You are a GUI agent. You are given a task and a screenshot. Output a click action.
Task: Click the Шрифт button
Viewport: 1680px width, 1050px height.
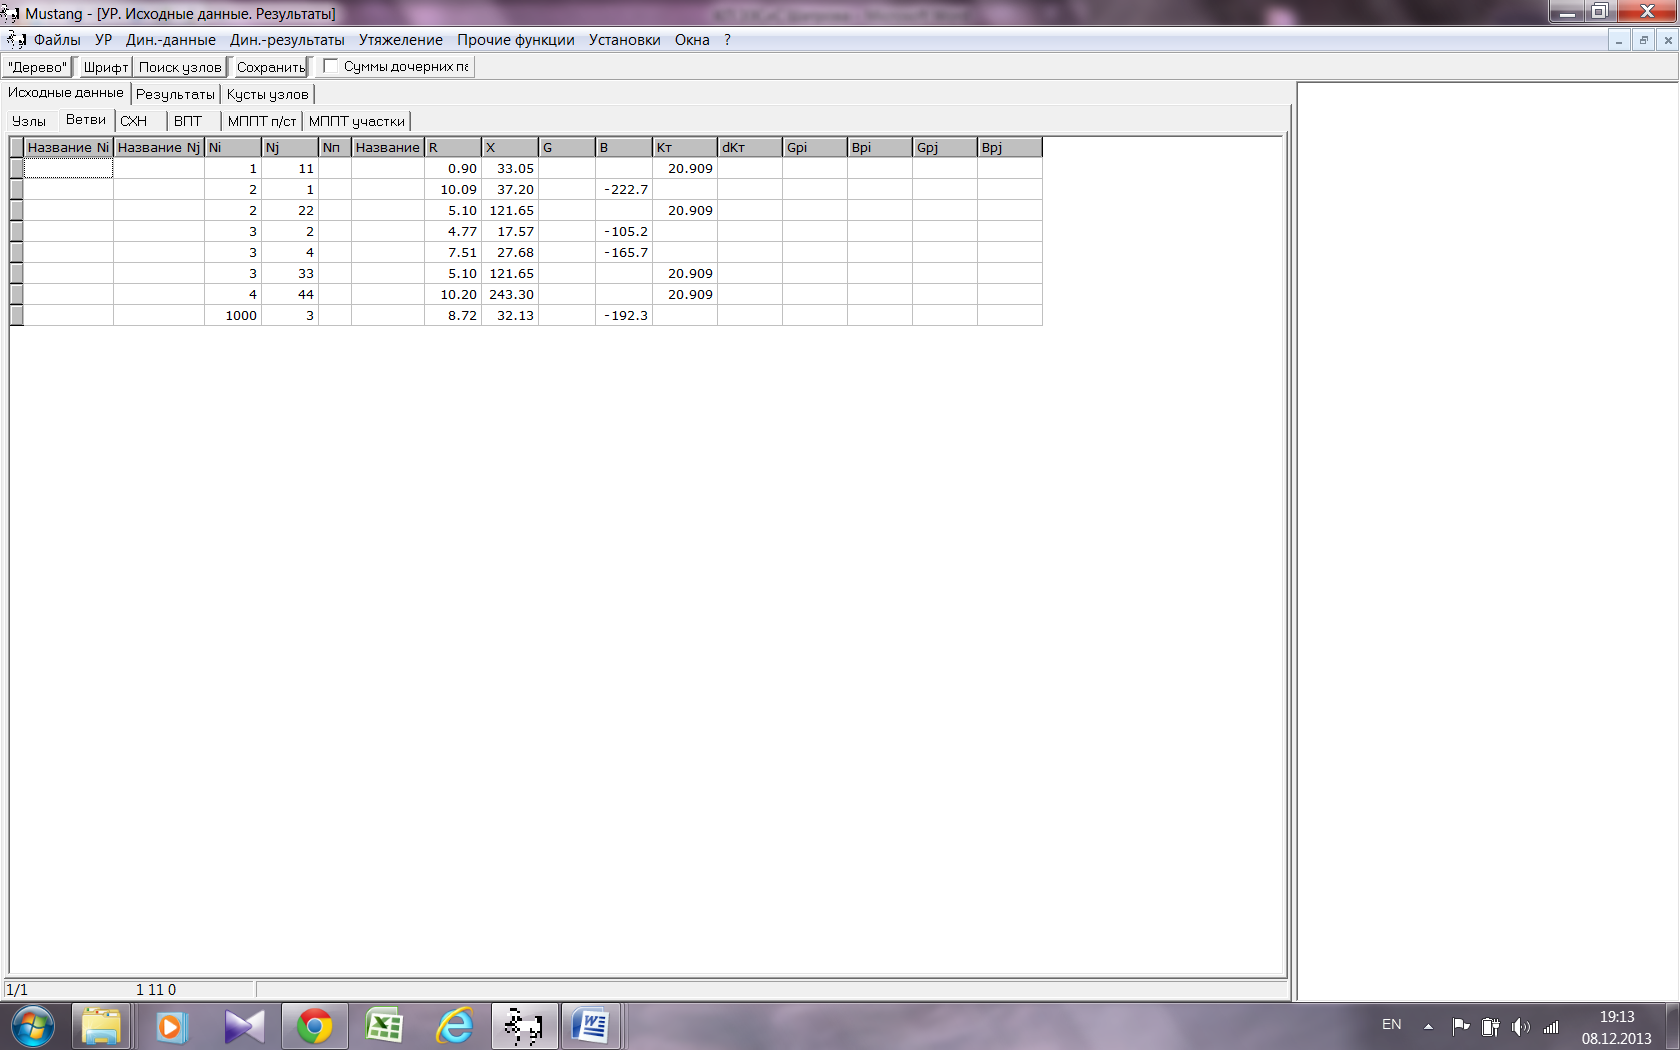click(x=105, y=67)
